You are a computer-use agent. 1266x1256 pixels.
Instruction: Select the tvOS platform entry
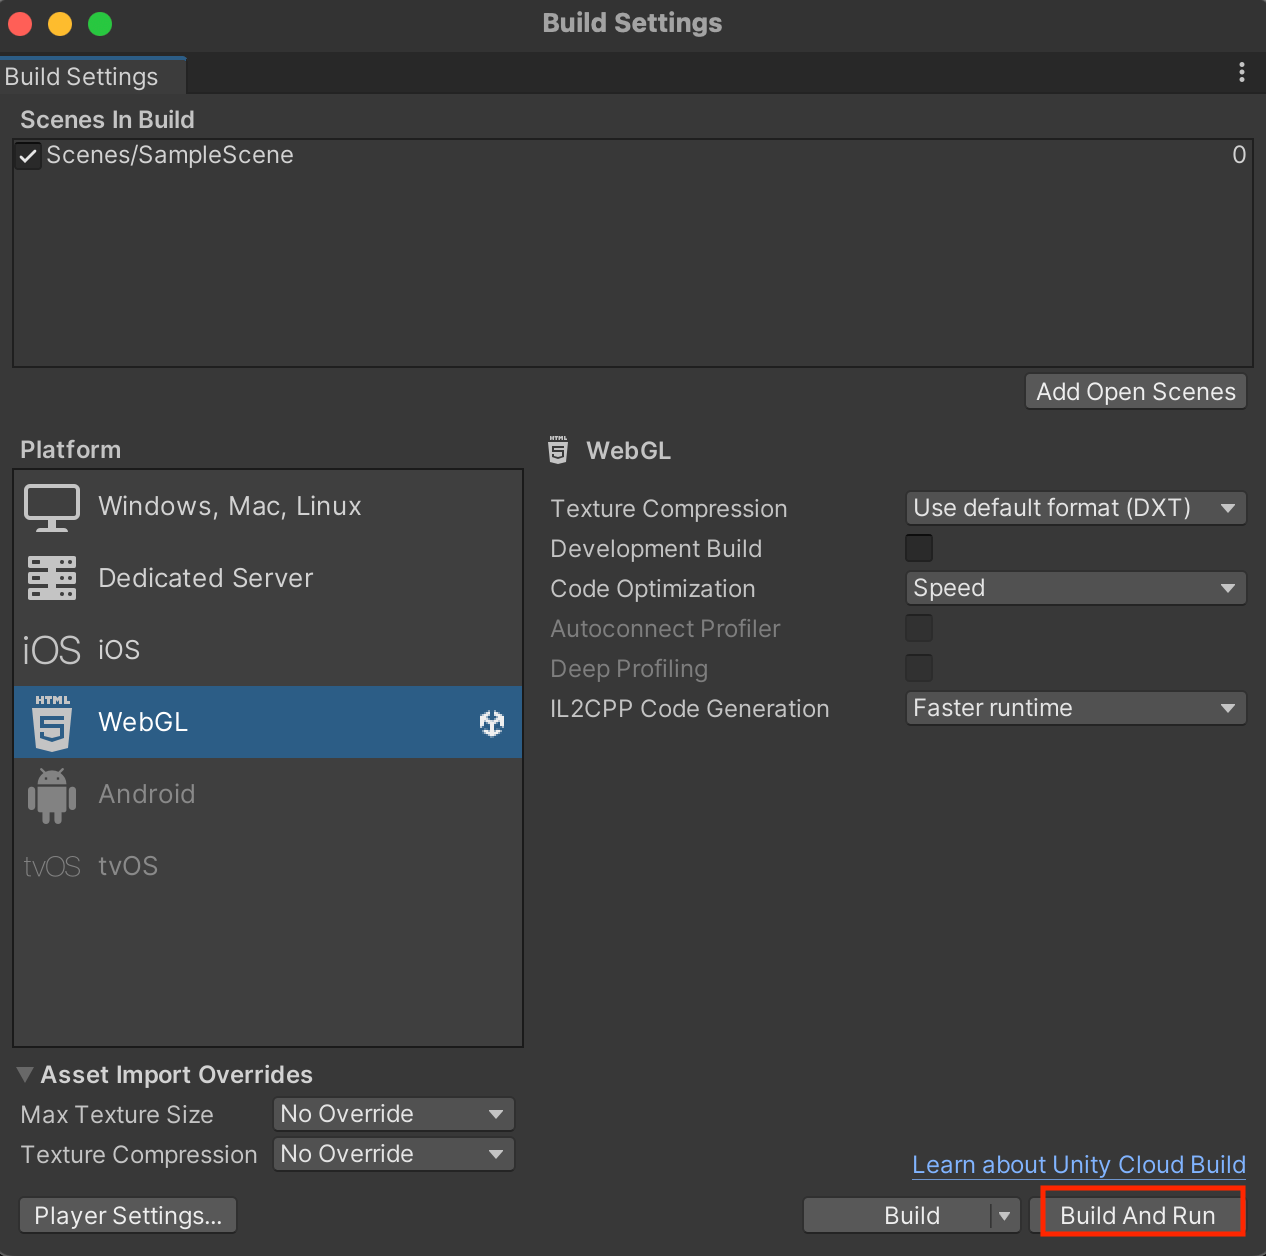coord(268,866)
